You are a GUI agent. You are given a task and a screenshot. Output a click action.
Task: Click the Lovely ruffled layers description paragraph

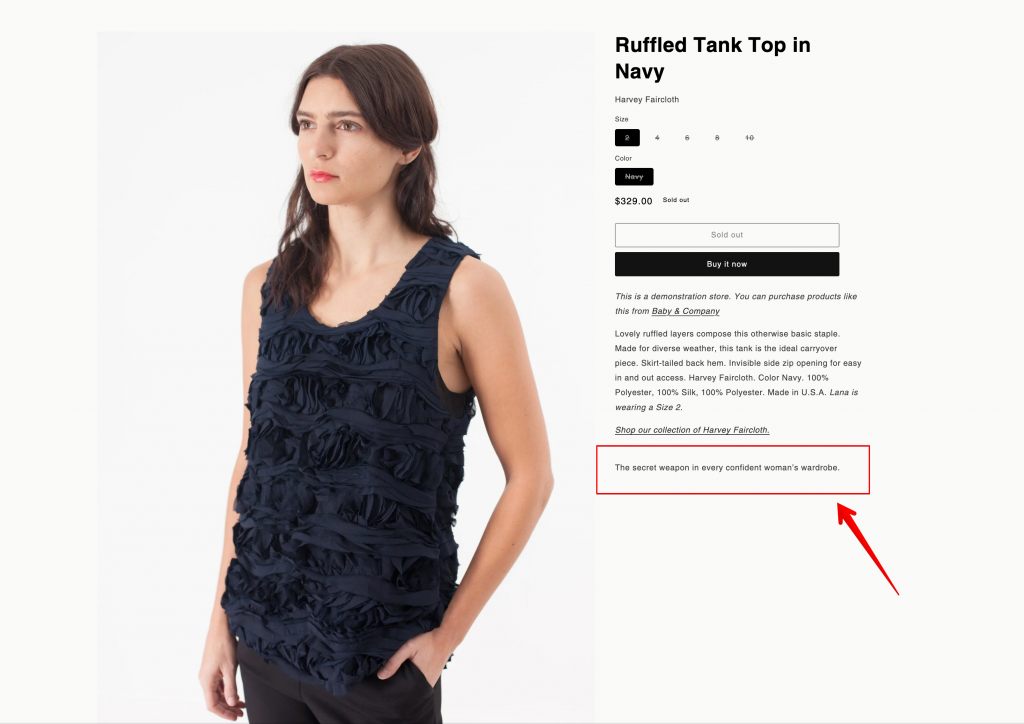tap(738, 370)
